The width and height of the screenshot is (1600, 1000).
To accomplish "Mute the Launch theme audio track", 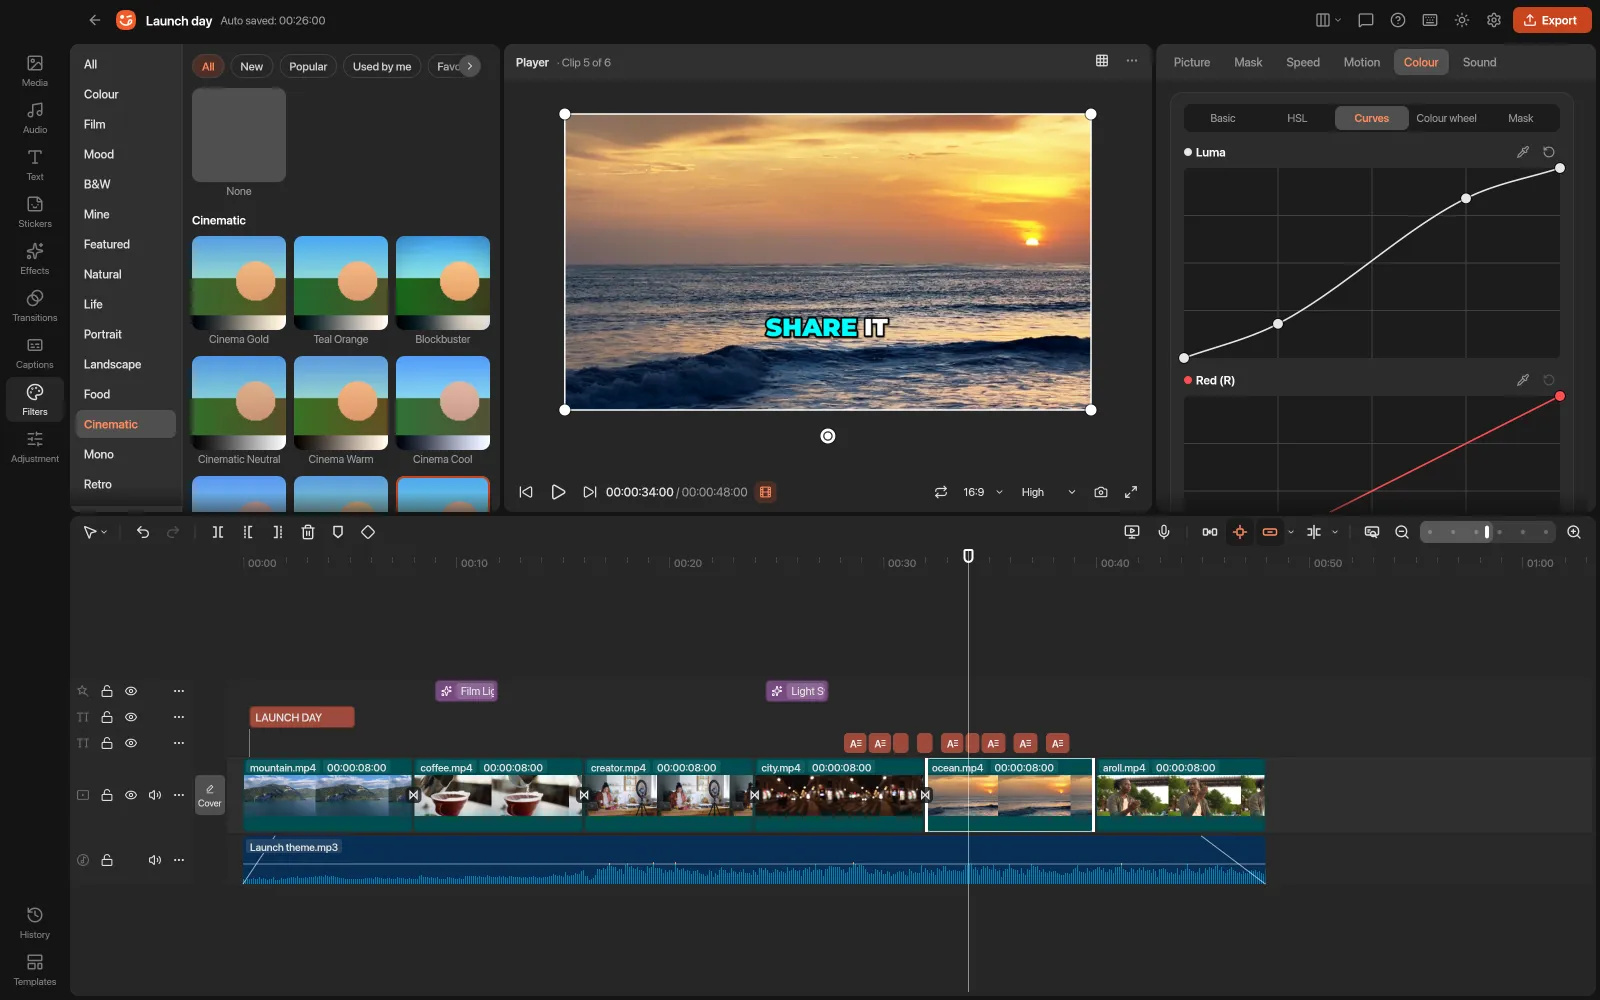I will [155, 860].
